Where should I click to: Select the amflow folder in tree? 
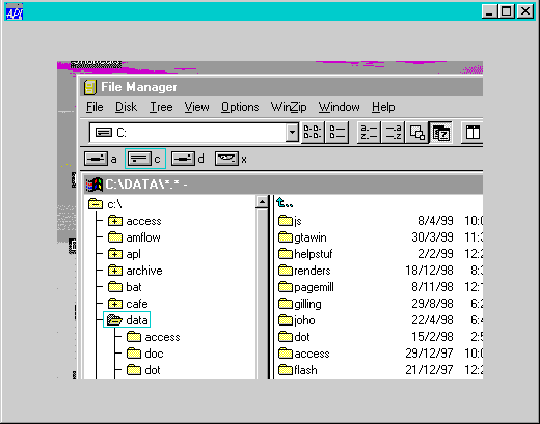tap(134, 237)
